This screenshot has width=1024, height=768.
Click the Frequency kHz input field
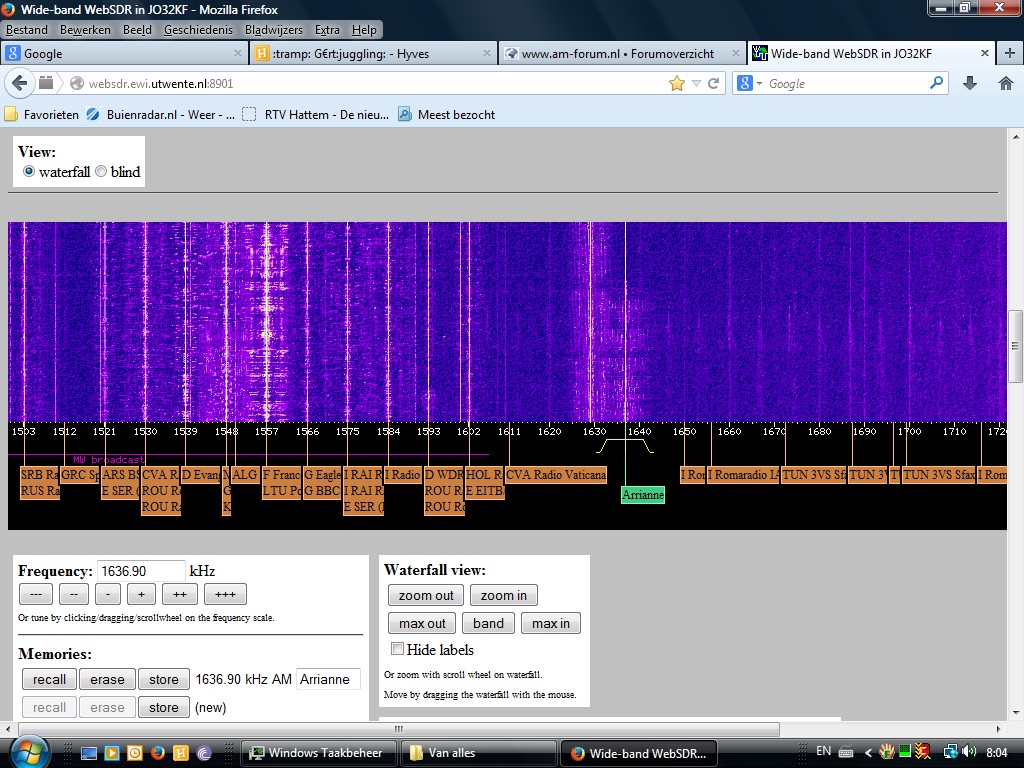click(x=141, y=571)
